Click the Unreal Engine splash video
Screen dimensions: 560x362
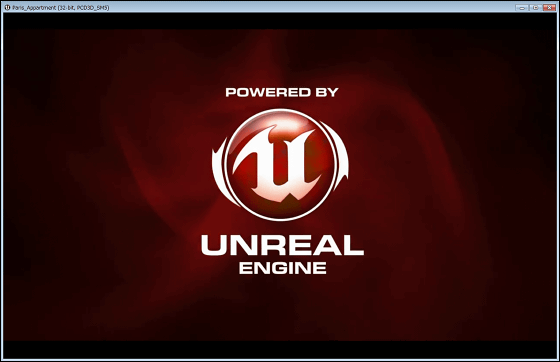280,185
